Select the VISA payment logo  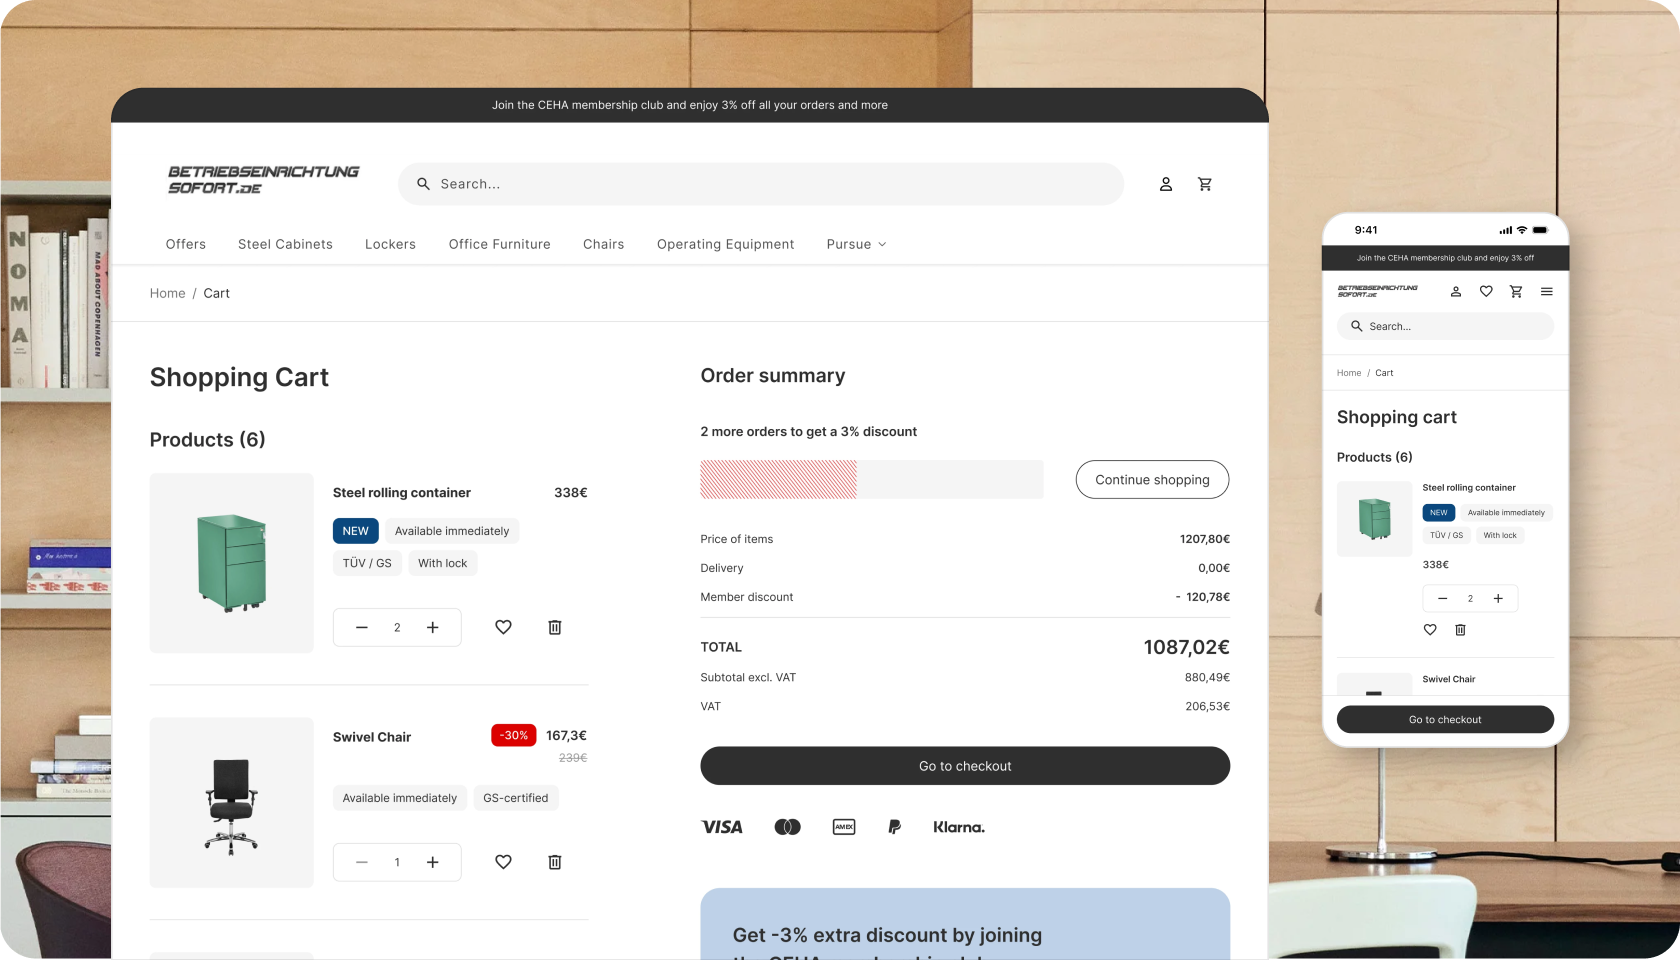(722, 827)
